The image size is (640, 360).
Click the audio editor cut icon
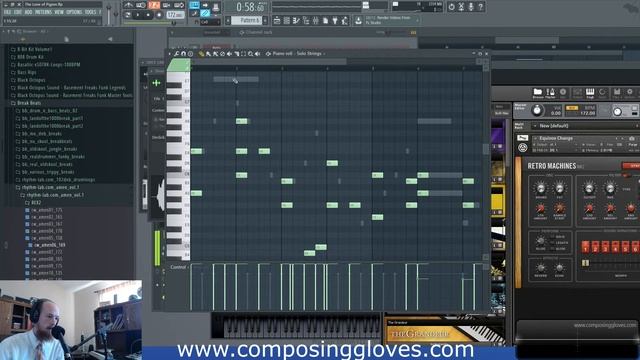(x=461, y=7)
